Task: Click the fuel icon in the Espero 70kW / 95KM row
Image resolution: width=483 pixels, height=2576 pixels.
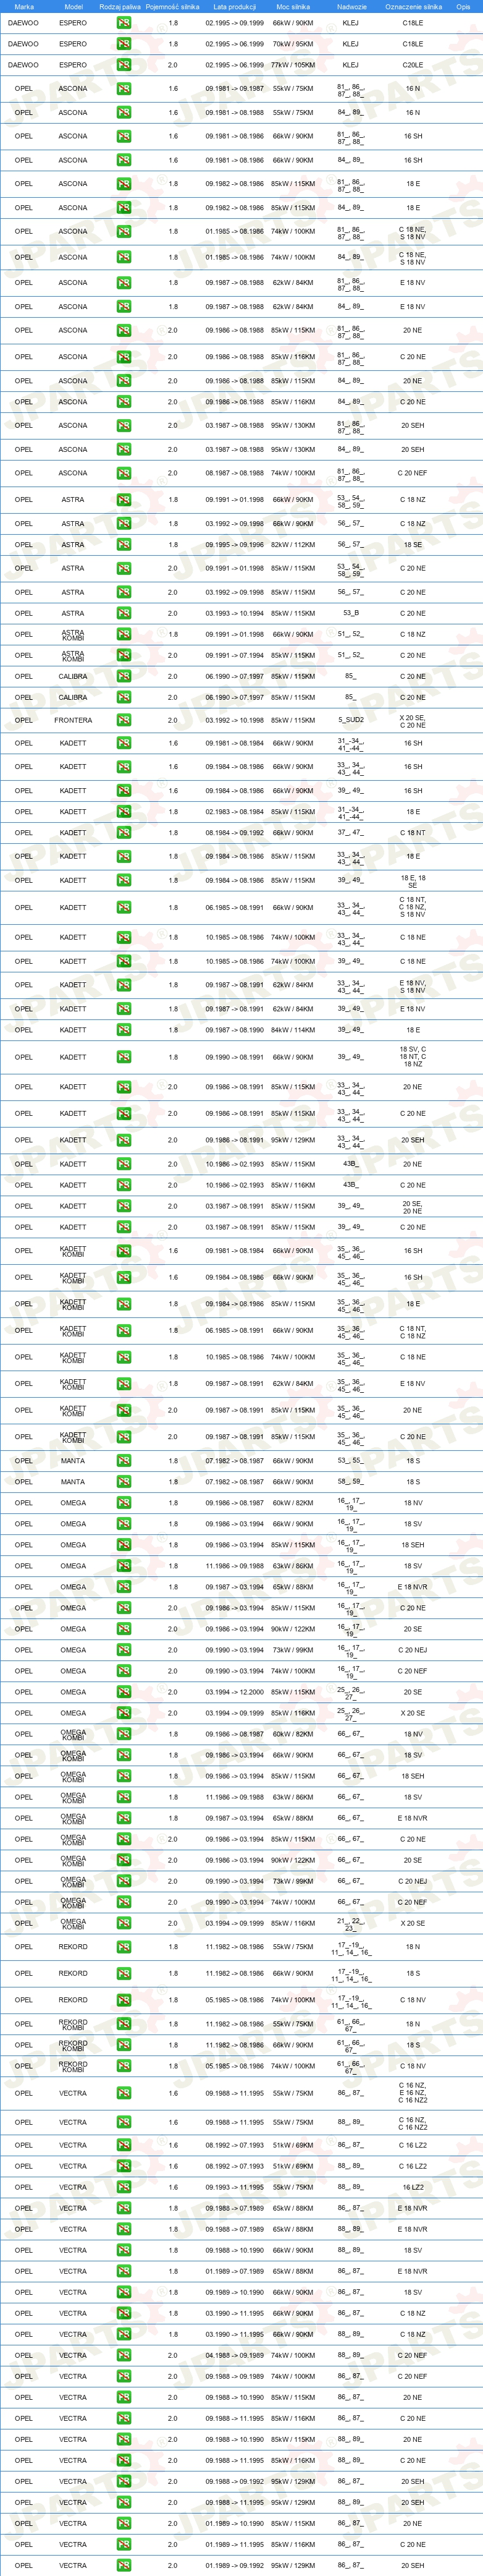Action: [x=123, y=44]
